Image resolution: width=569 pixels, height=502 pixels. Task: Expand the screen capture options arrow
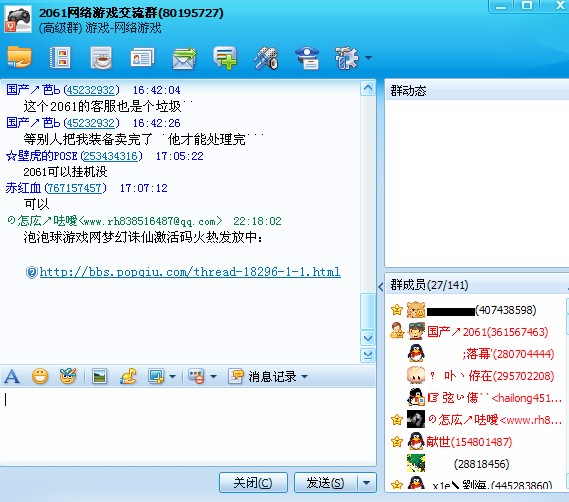point(173,376)
